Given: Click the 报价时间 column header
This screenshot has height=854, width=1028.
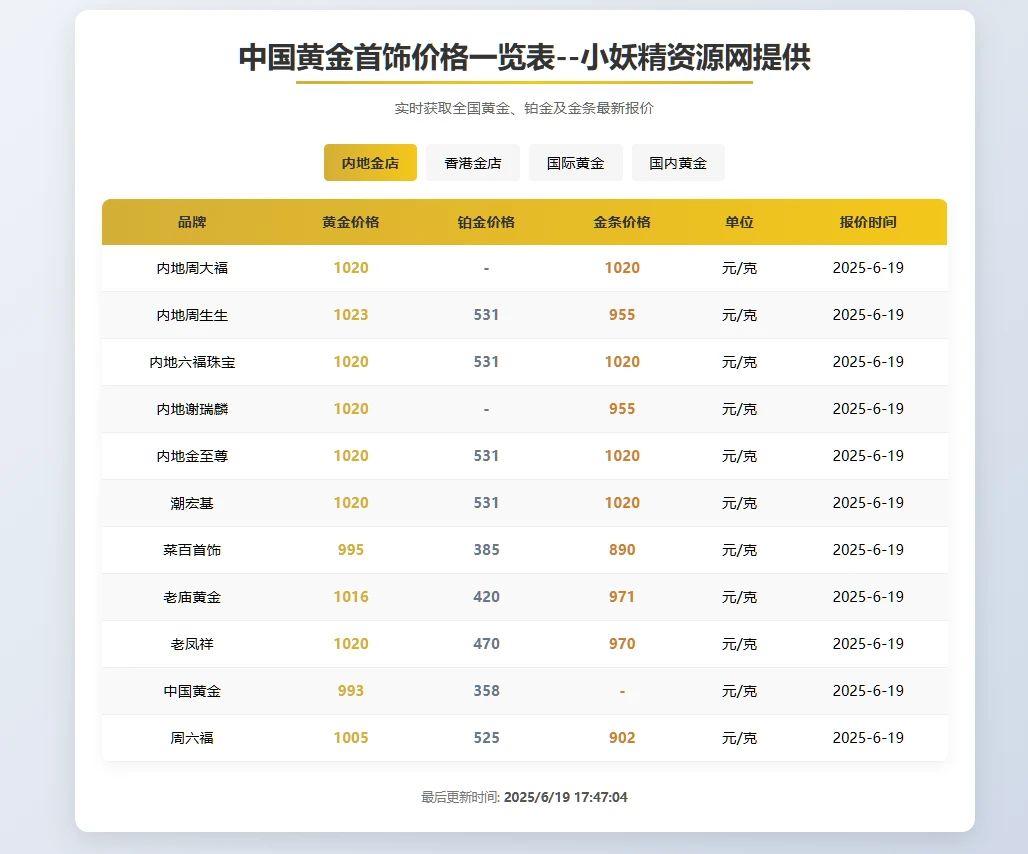Looking at the screenshot, I should coord(868,222).
